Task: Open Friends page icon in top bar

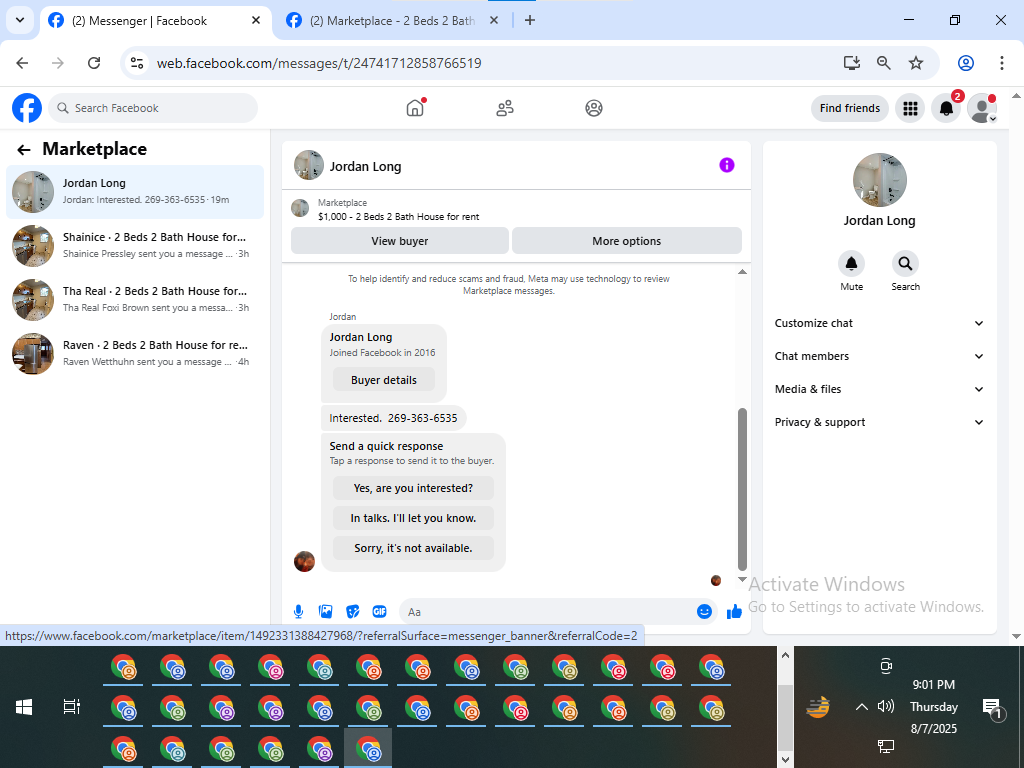Action: (x=505, y=108)
